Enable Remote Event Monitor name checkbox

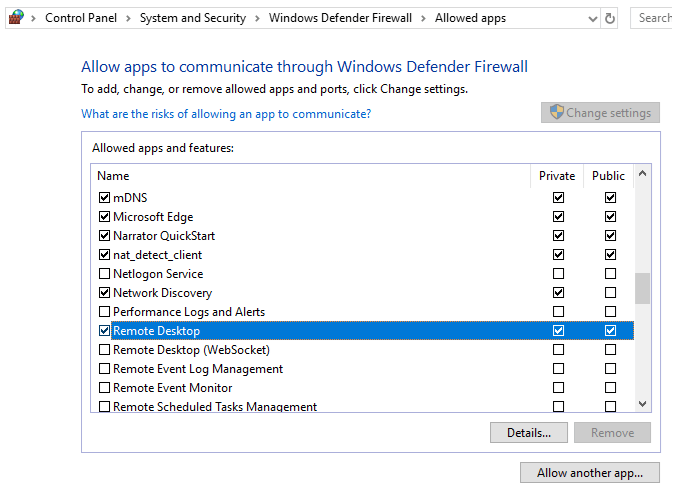[x=104, y=387]
